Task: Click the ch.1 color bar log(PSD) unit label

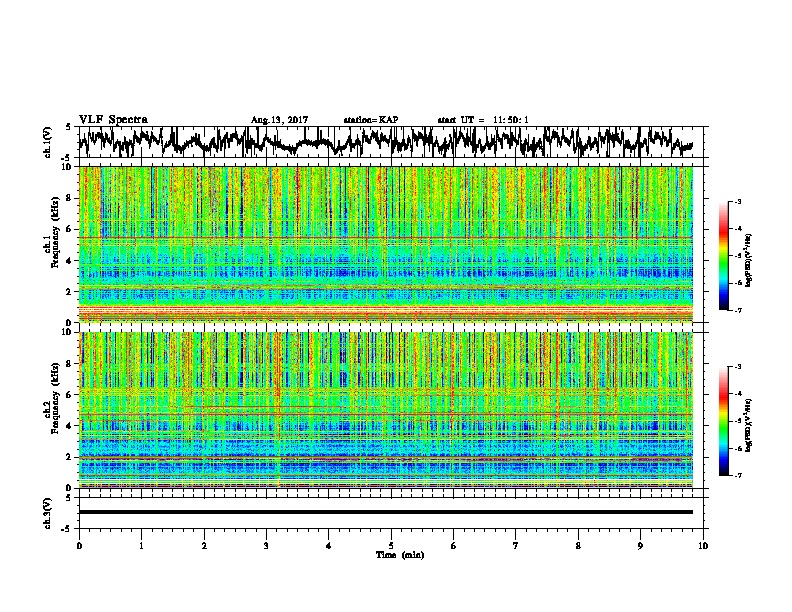Action: pyautogui.click(x=749, y=260)
